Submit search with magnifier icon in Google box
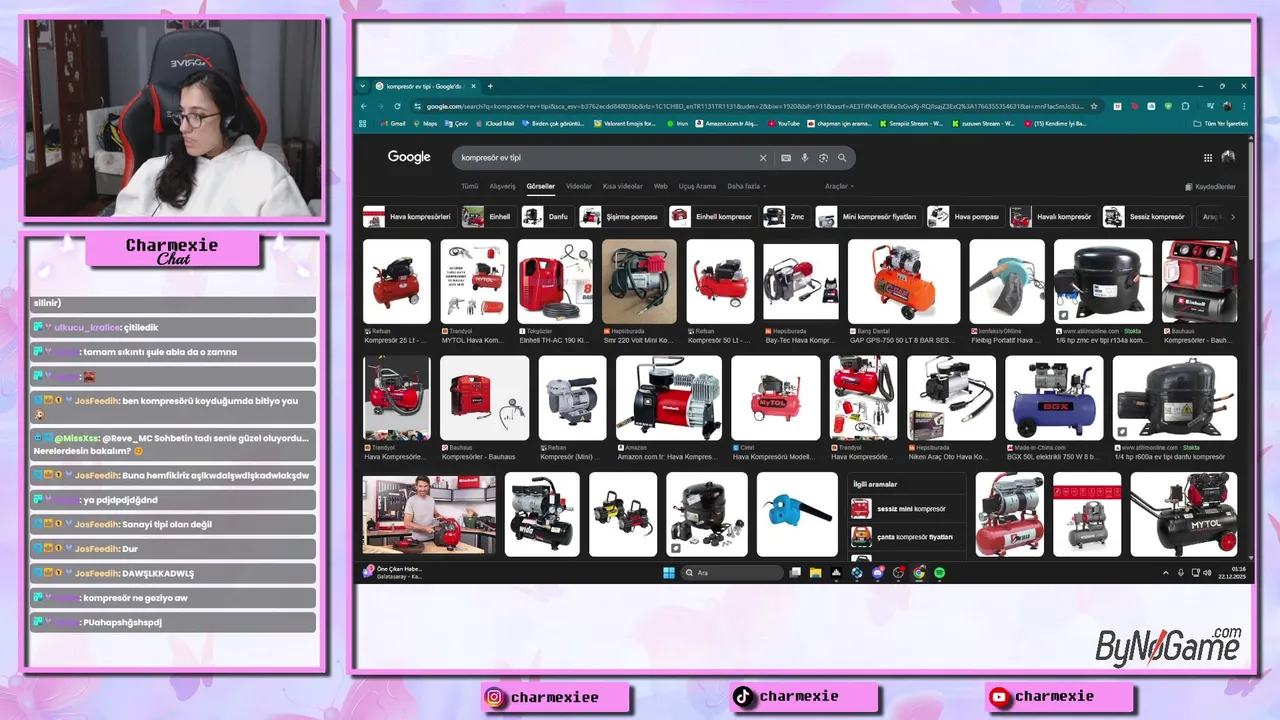 click(842, 158)
